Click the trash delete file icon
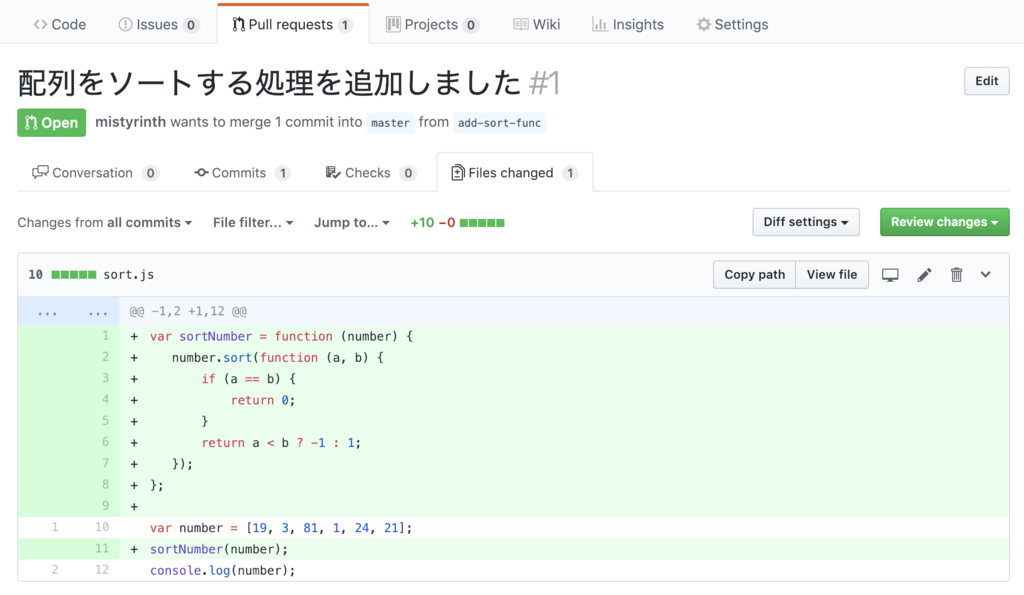The image size is (1024, 595). (956, 275)
